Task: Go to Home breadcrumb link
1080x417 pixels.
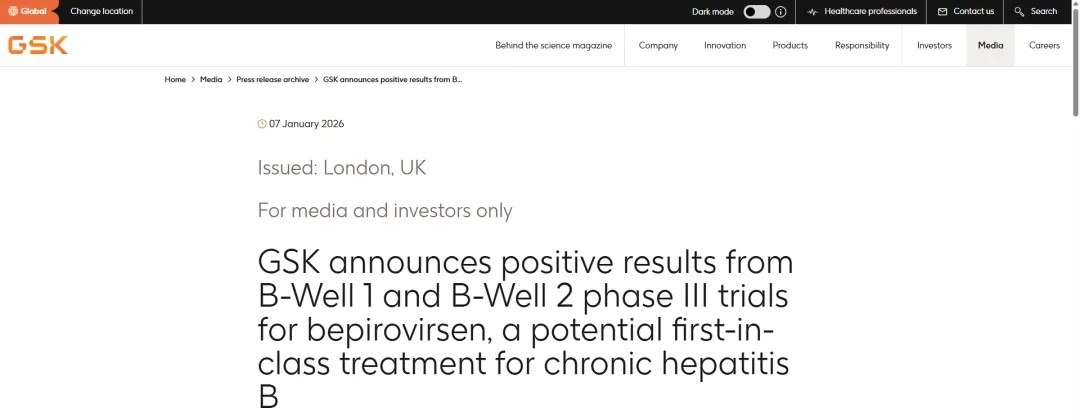Action: [x=175, y=80]
